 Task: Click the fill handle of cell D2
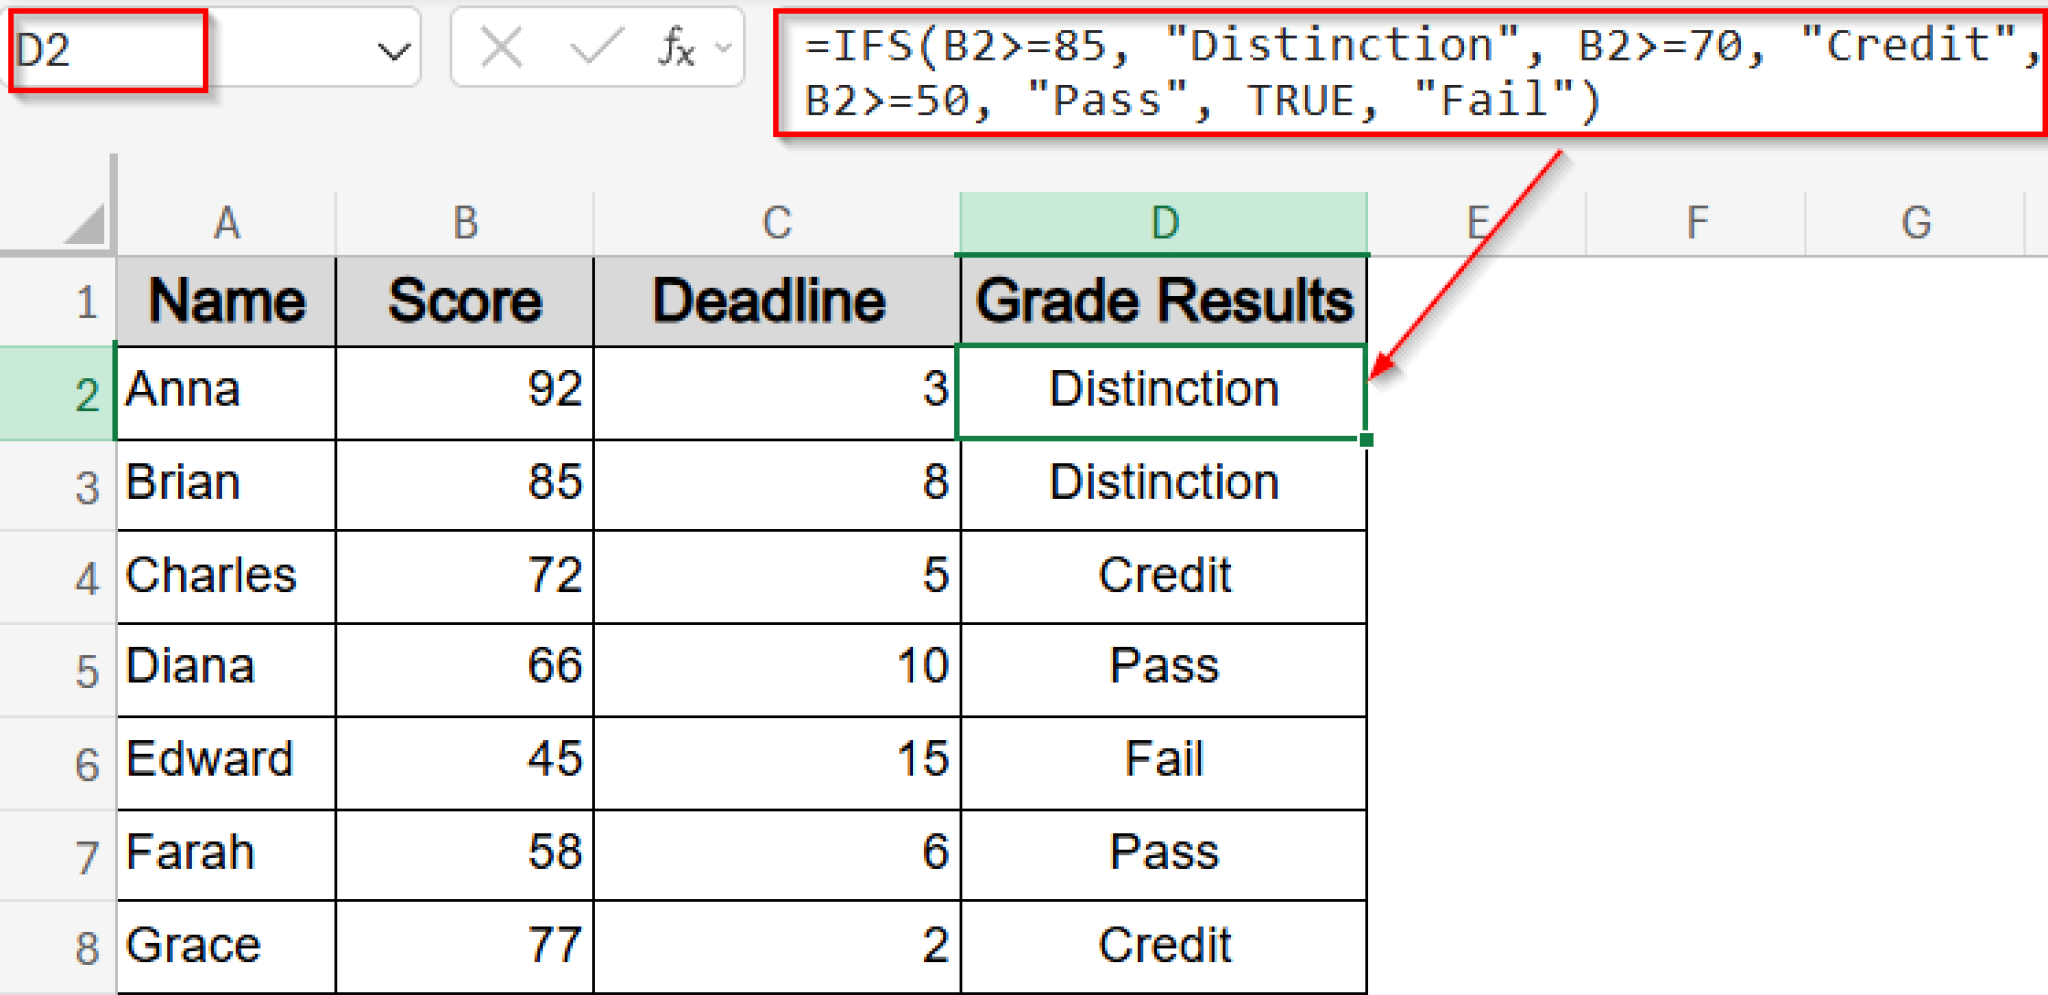pos(1366,440)
